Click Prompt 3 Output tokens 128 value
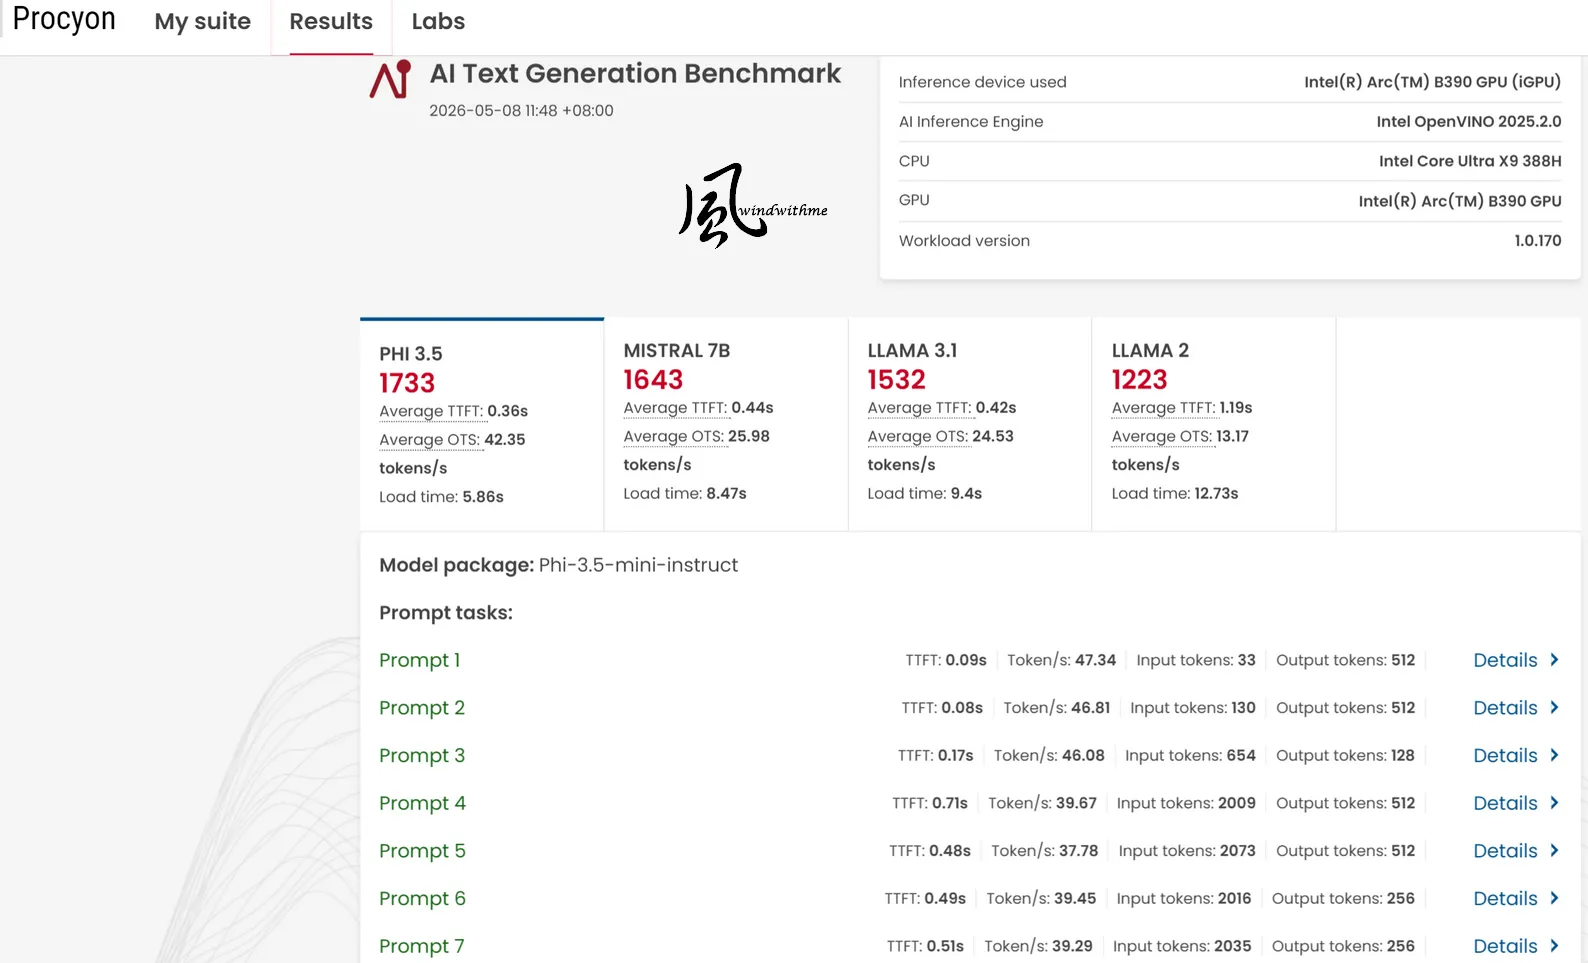Viewport: 1588px width, 963px height. 1402,756
